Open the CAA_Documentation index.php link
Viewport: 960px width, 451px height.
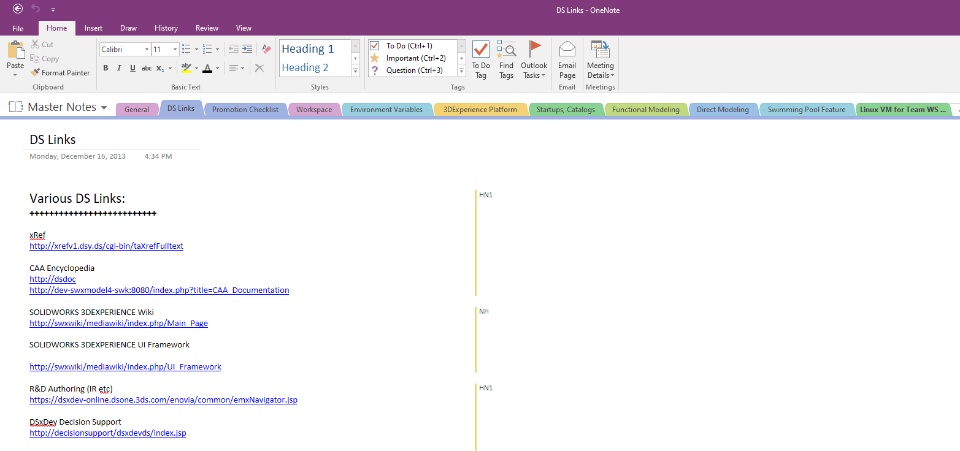pyautogui.click(x=159, y=290)
